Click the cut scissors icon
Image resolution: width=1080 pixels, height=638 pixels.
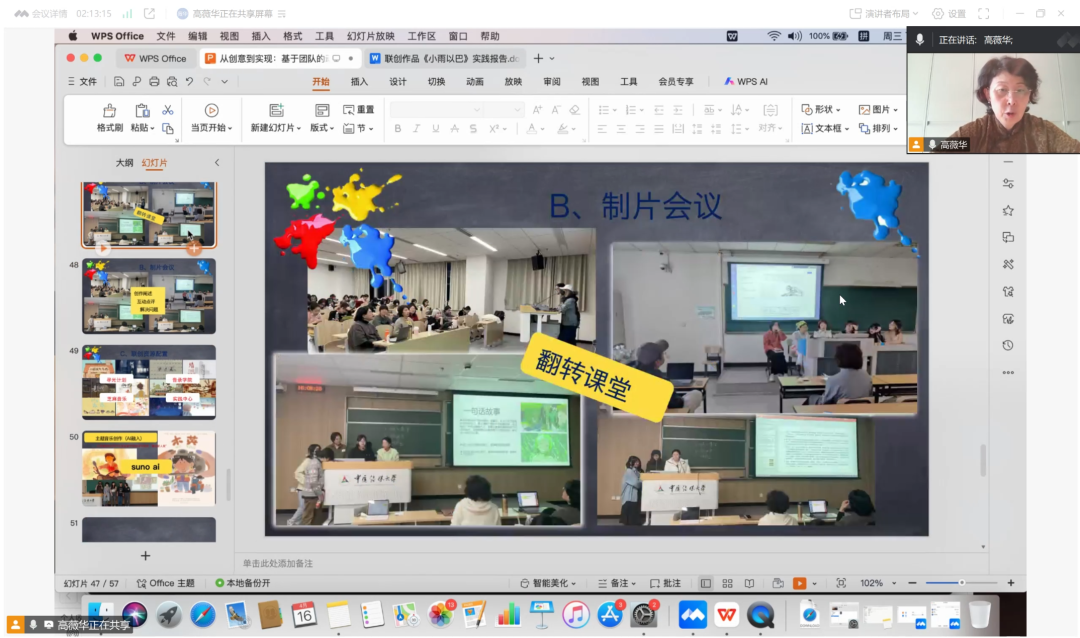(168, 110)
